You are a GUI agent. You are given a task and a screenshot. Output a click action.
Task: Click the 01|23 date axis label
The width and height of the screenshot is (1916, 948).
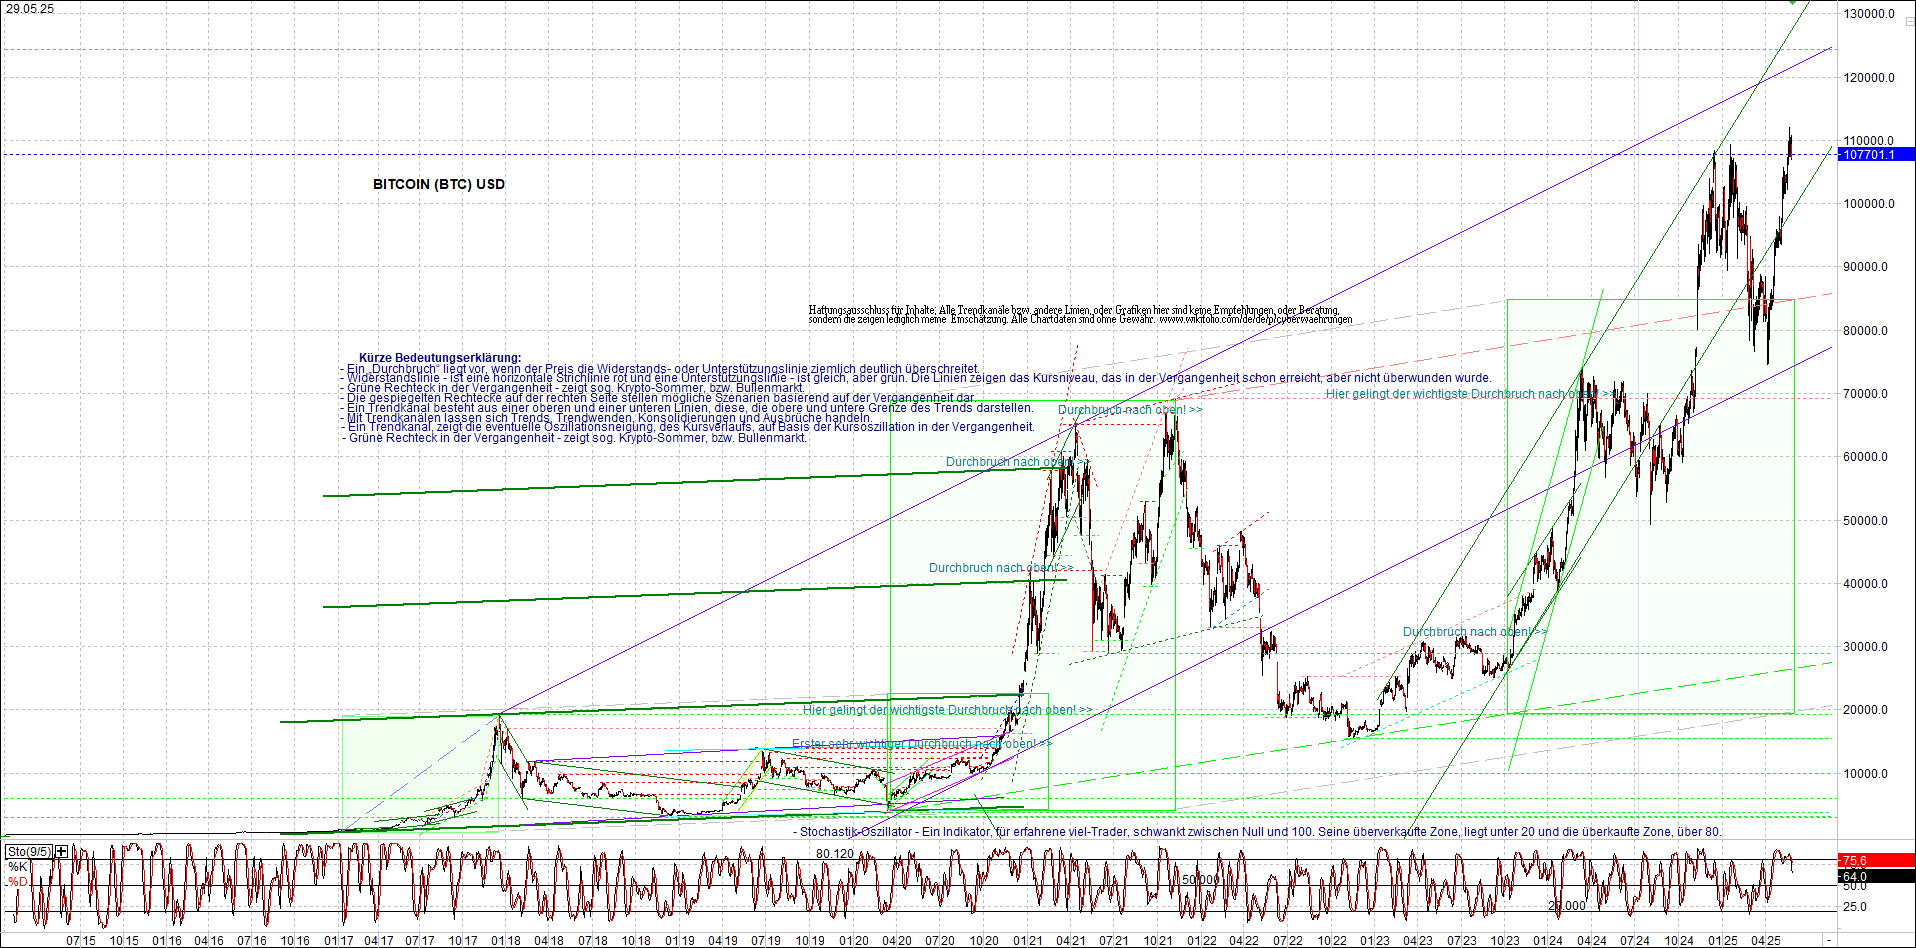[x=1375, y=941]
